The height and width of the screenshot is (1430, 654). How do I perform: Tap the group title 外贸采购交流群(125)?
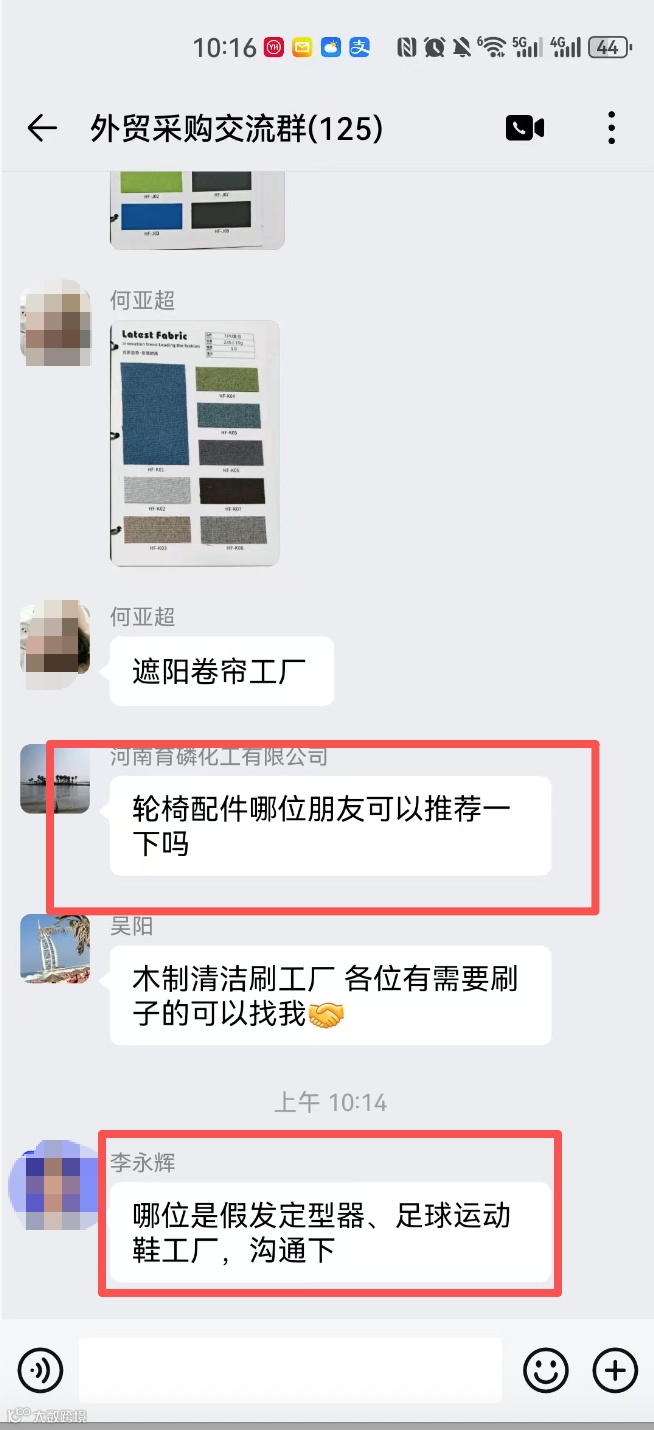tap(237, 128)
